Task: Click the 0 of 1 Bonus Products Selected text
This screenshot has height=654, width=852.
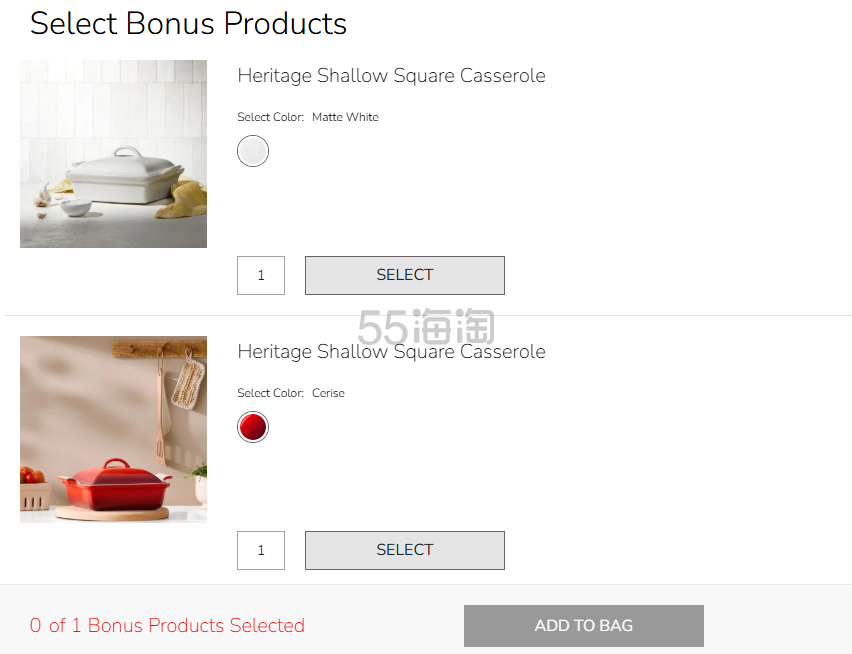Action: [167, 626]
